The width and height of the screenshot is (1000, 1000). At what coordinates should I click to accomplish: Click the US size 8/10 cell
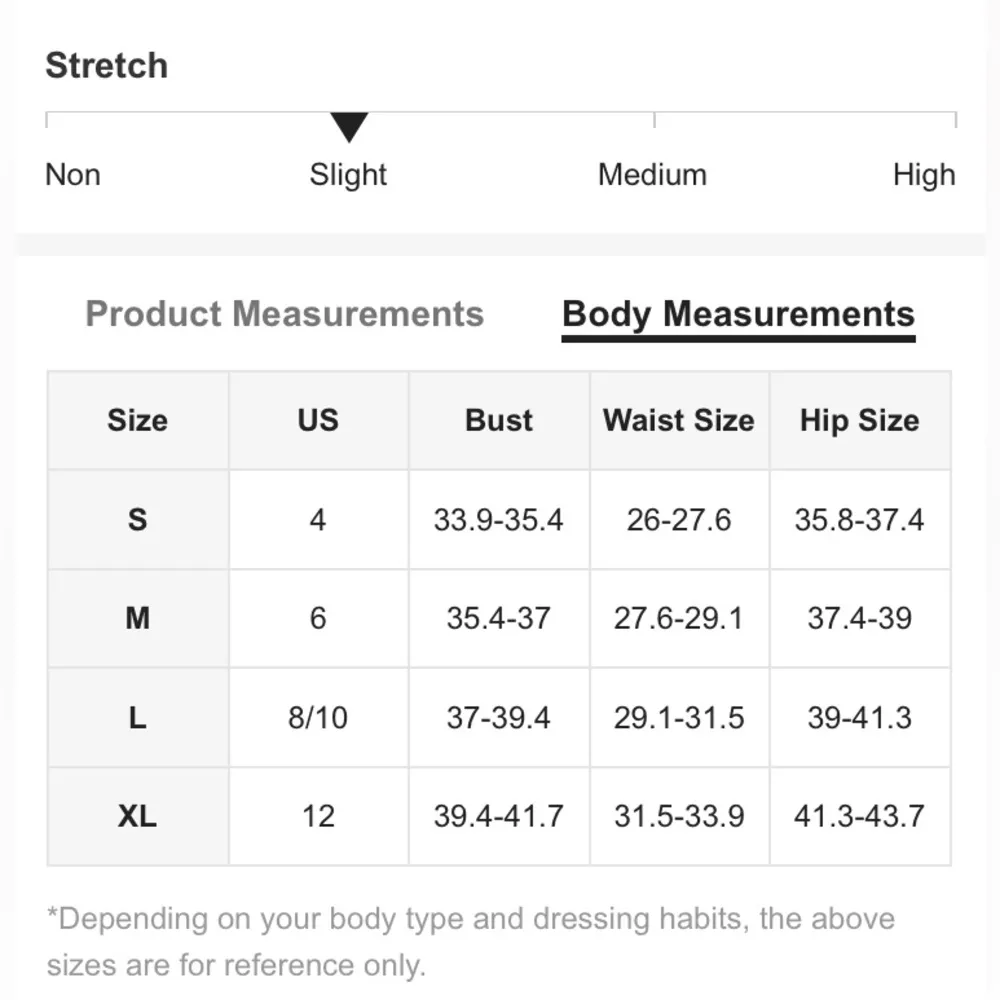[318, 717]
